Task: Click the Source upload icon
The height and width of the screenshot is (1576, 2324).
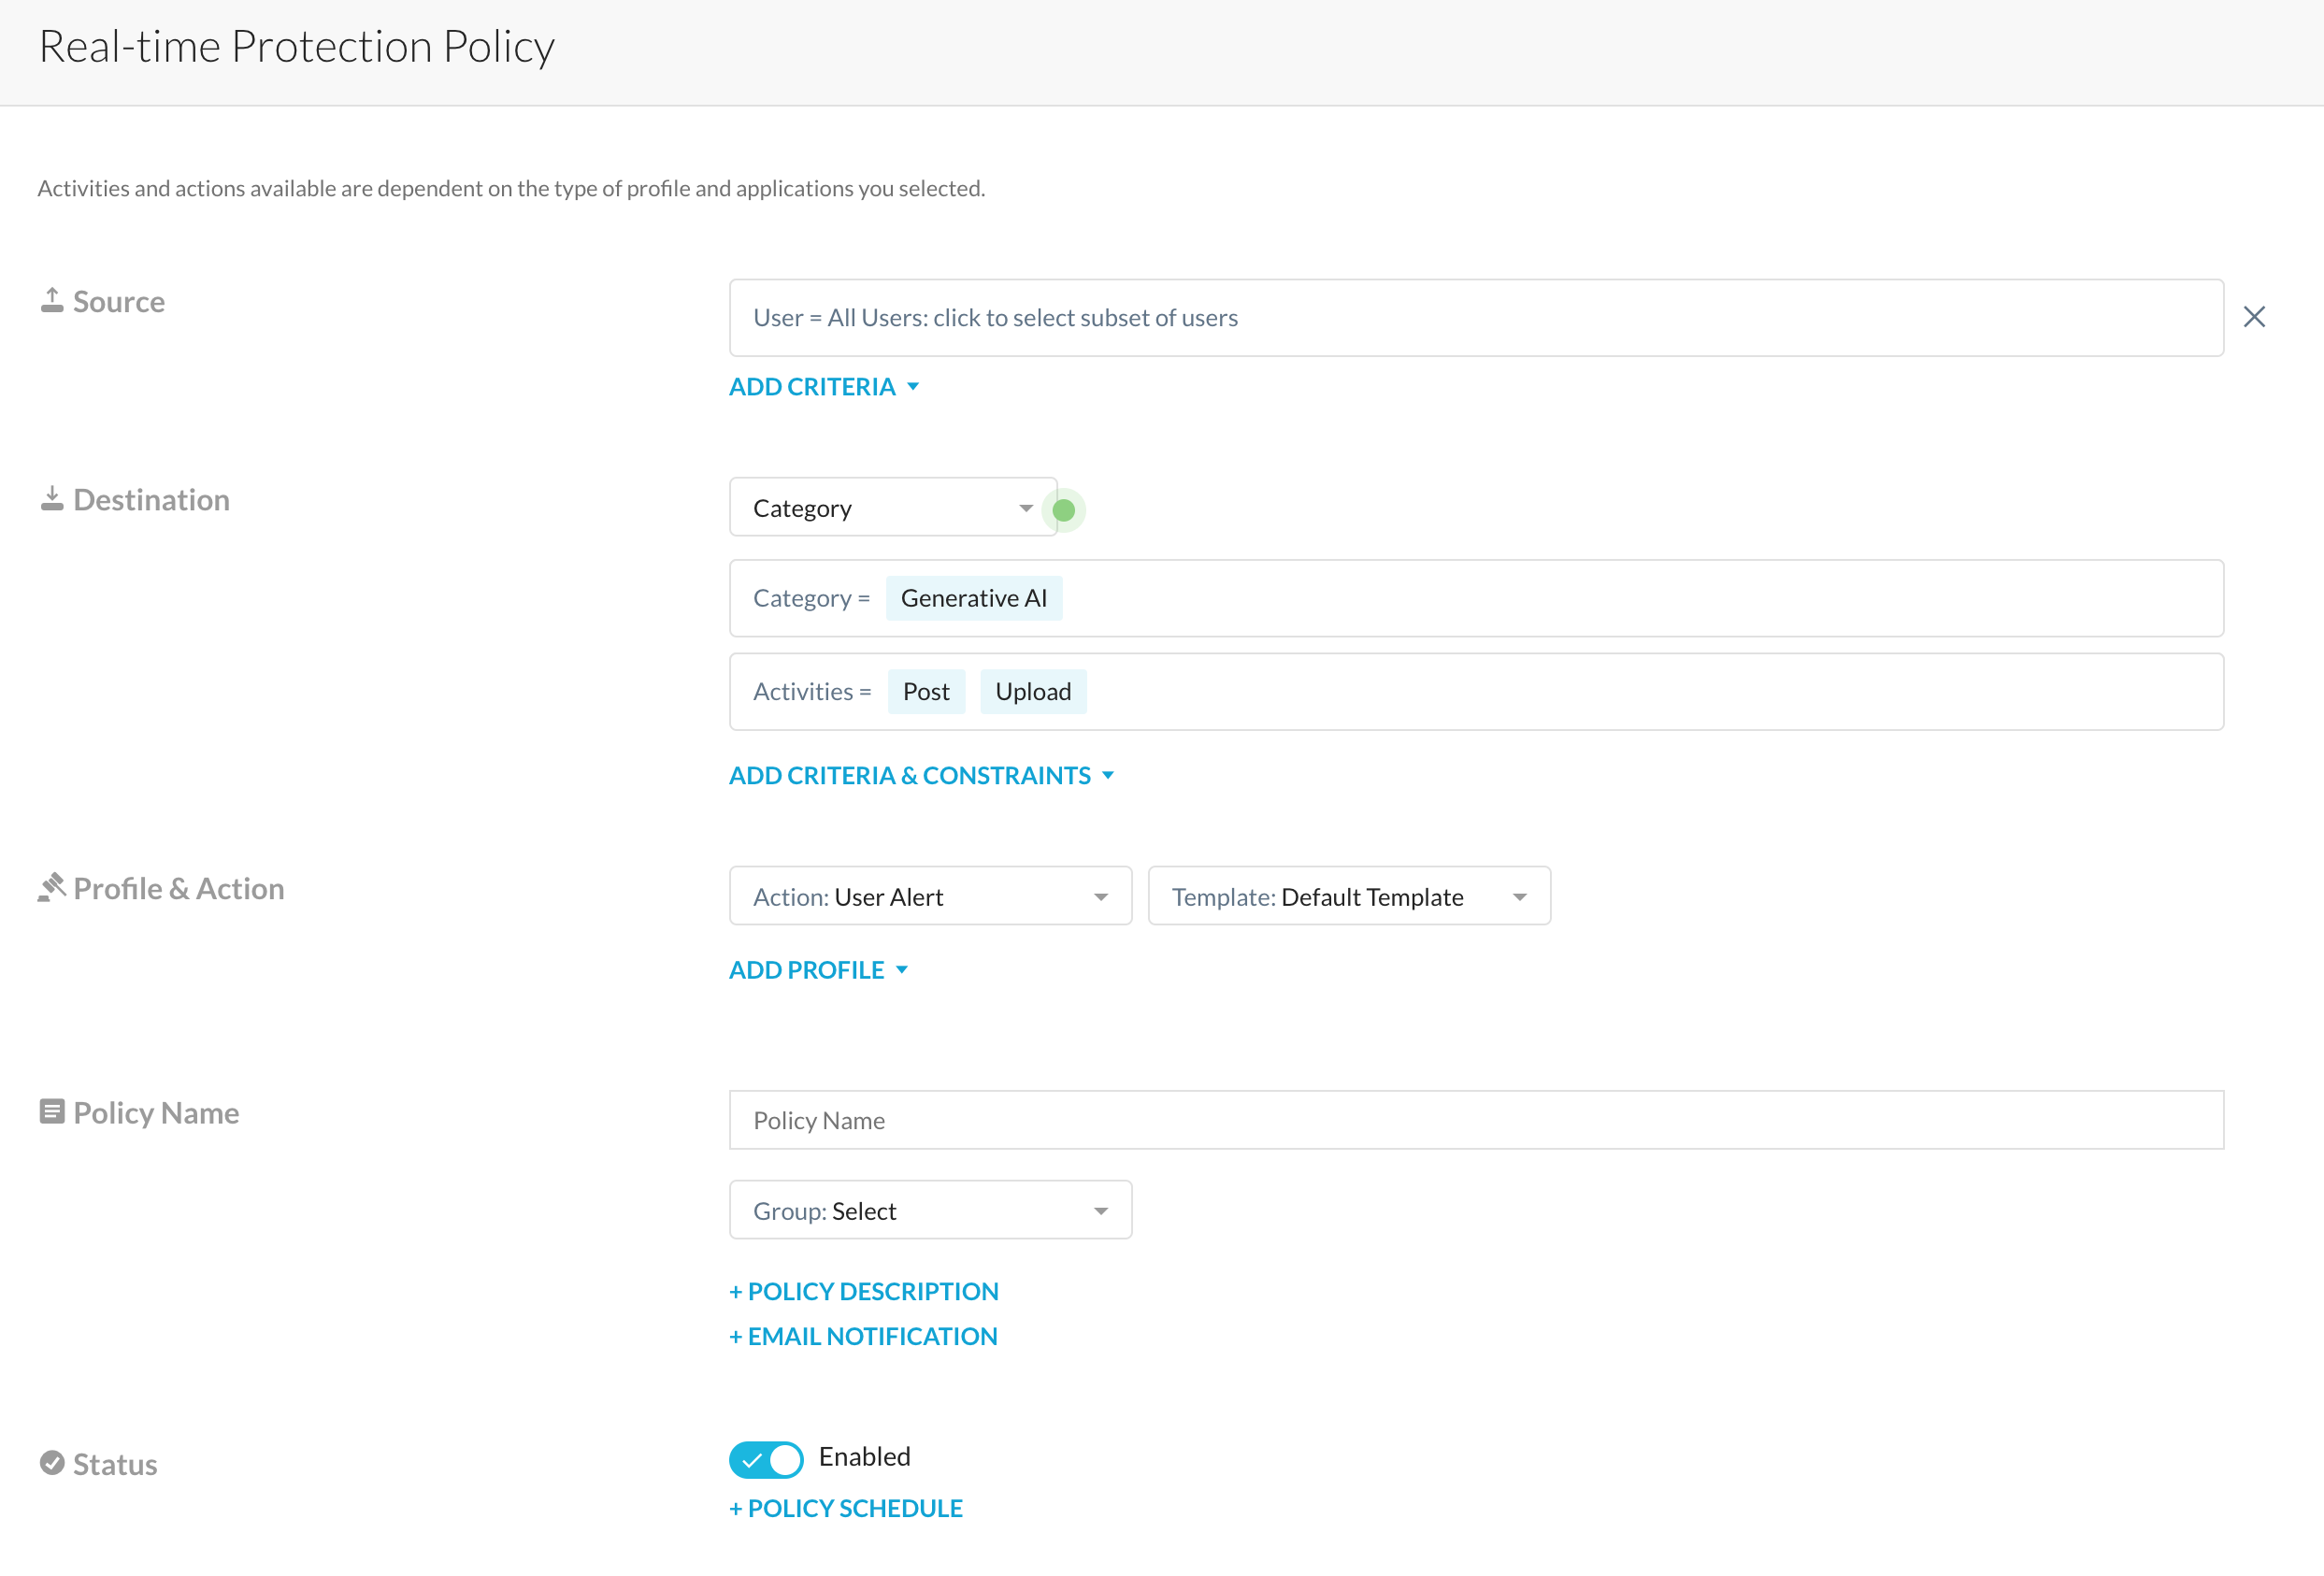Action: [52, 300]
